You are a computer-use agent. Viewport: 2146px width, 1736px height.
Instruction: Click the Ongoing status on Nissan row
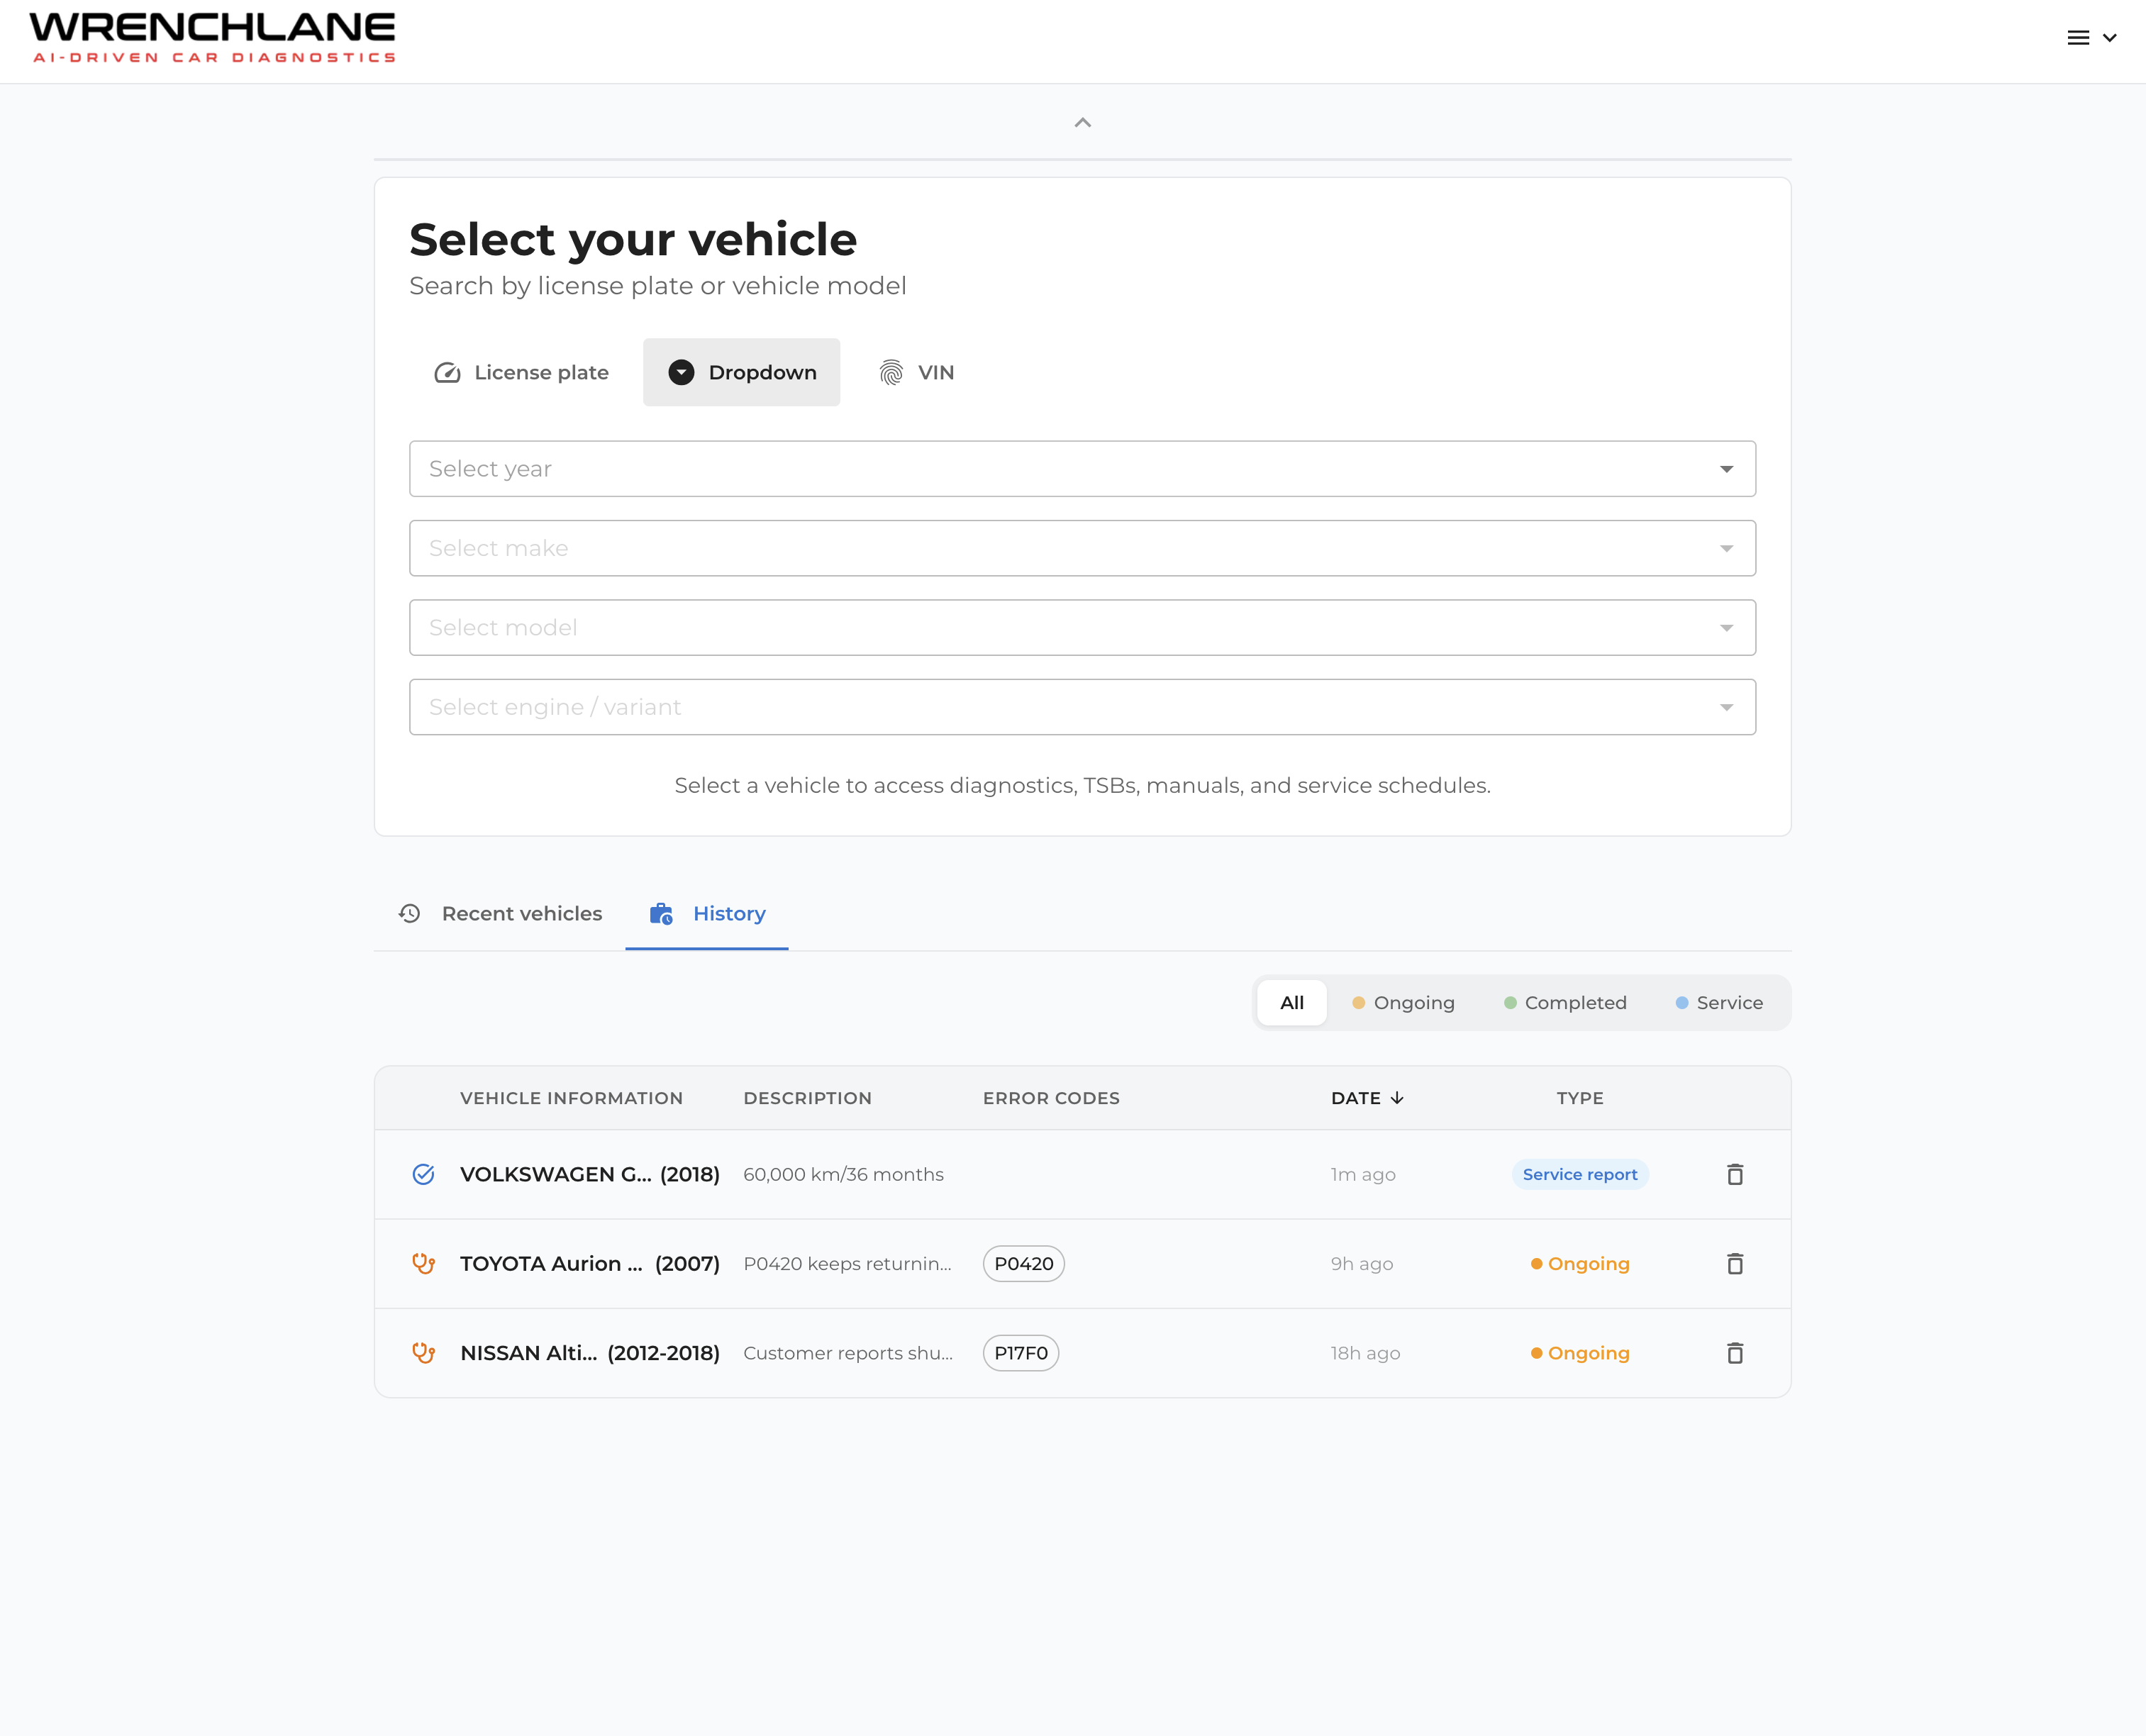click(1580, 1353)
